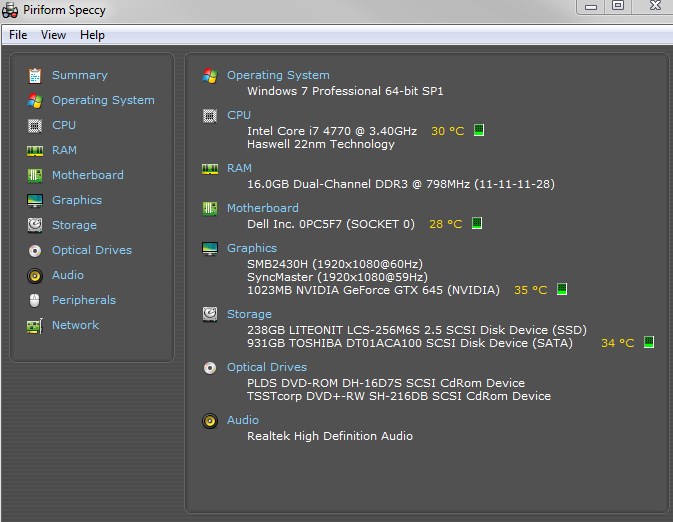Click the 'NVIDIA GeForce GTX 645' line
Image resolution: width=673 pixels, height=522 pixels.
coord(373,290)
